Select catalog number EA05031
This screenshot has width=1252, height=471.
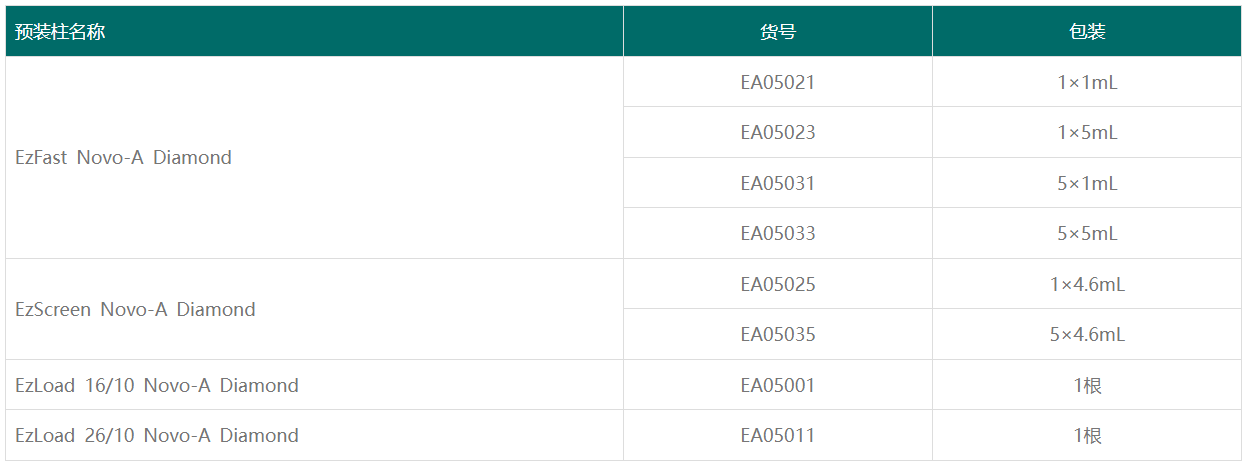click(x=777, y=184)
